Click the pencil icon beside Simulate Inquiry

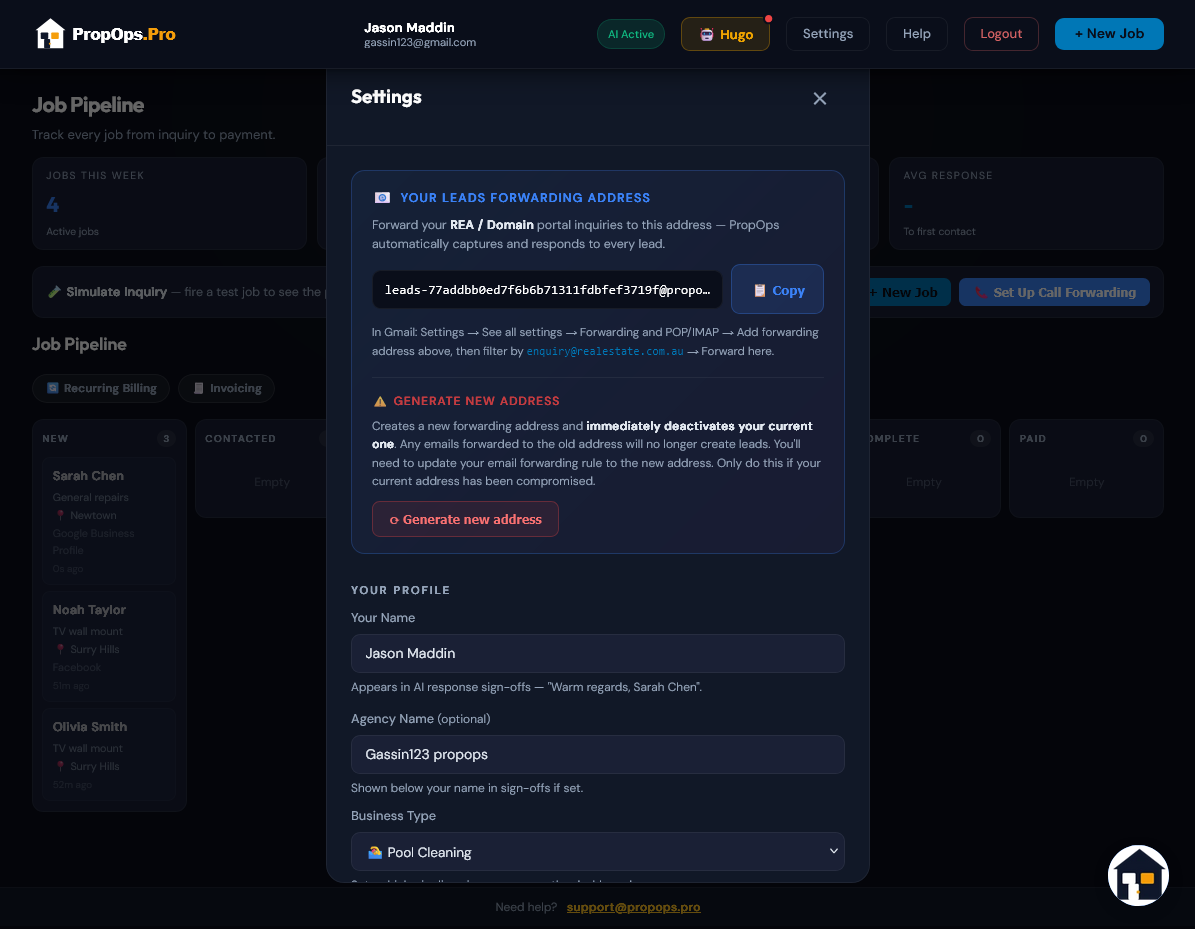click(54, 292)
